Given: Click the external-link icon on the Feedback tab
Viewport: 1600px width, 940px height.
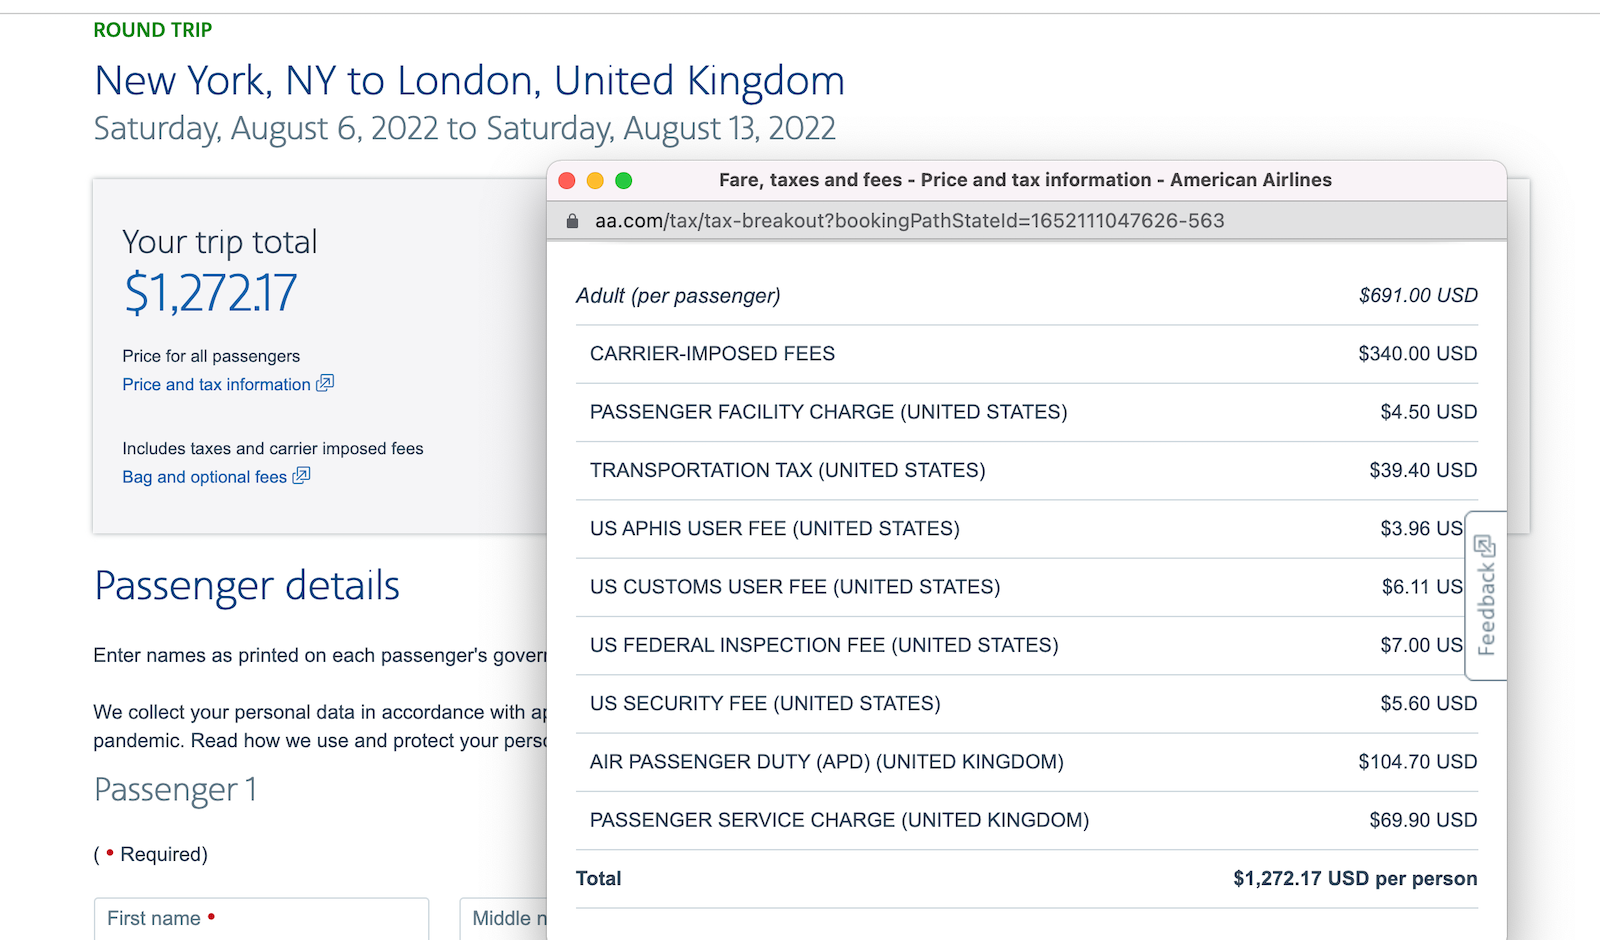Looking at the screenshot, I should click(1487, 546).
